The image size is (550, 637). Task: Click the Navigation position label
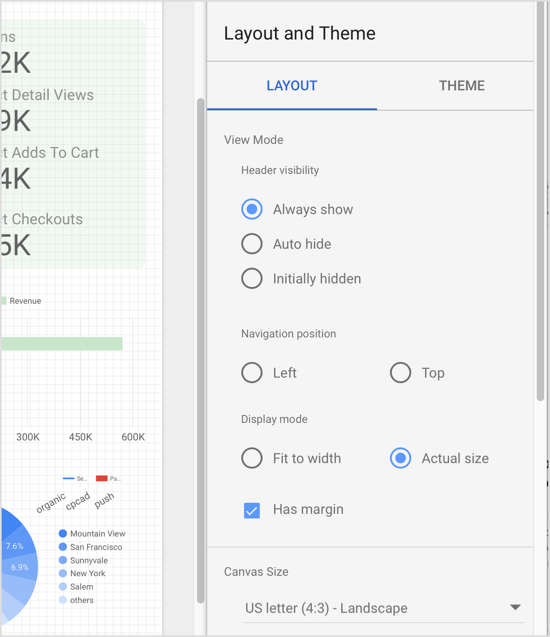[288, 334]
